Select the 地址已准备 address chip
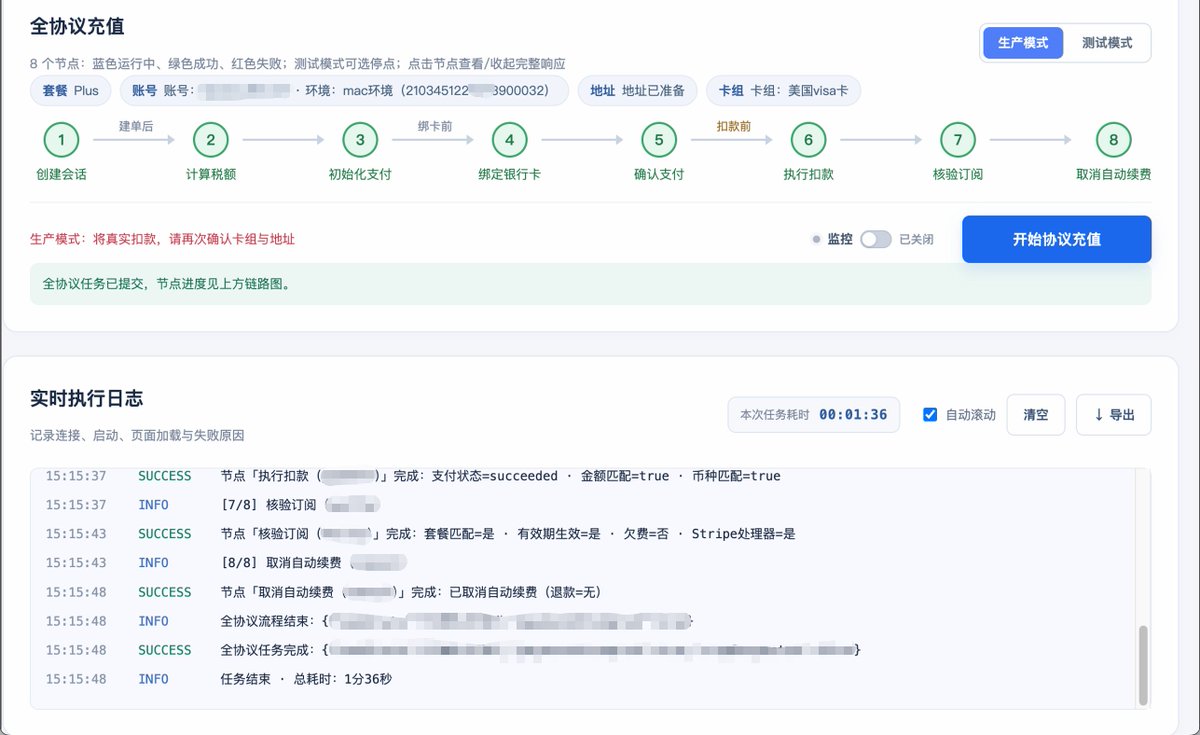1200x735 pixels. (637, 91)
